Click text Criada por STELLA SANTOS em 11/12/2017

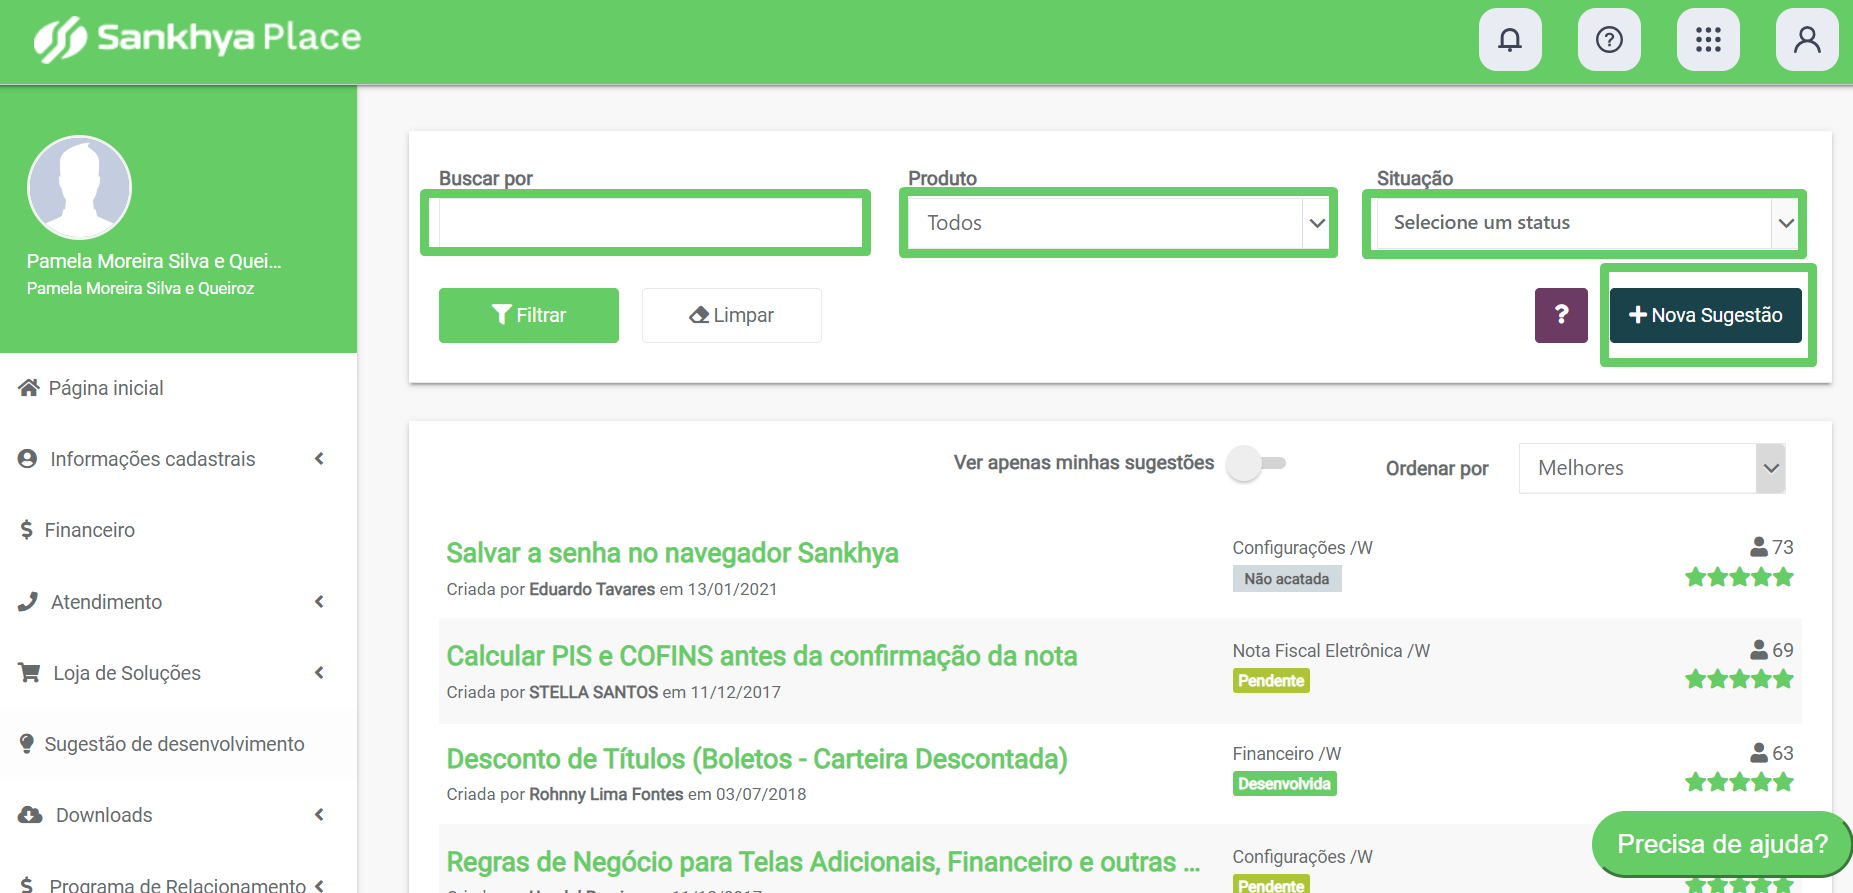pos(614,692)
